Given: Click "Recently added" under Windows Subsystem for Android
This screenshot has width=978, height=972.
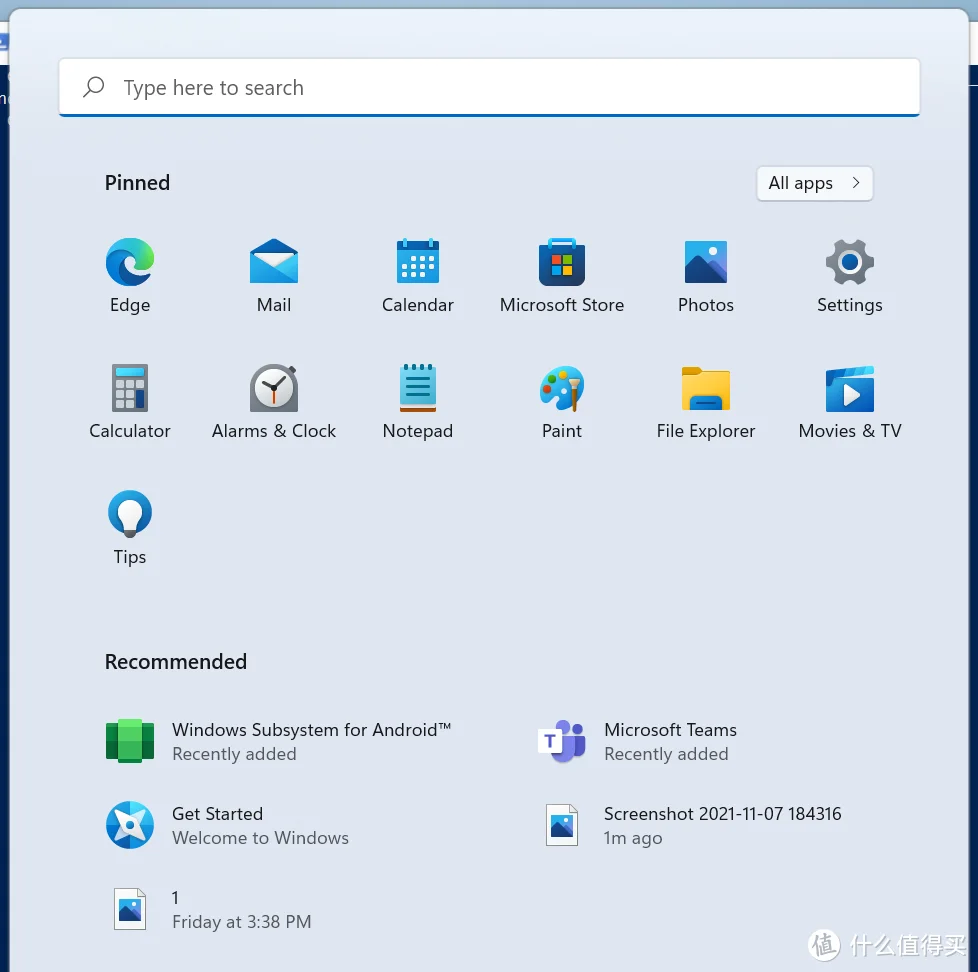Looking at the screenshot, I should click(234, 754).
